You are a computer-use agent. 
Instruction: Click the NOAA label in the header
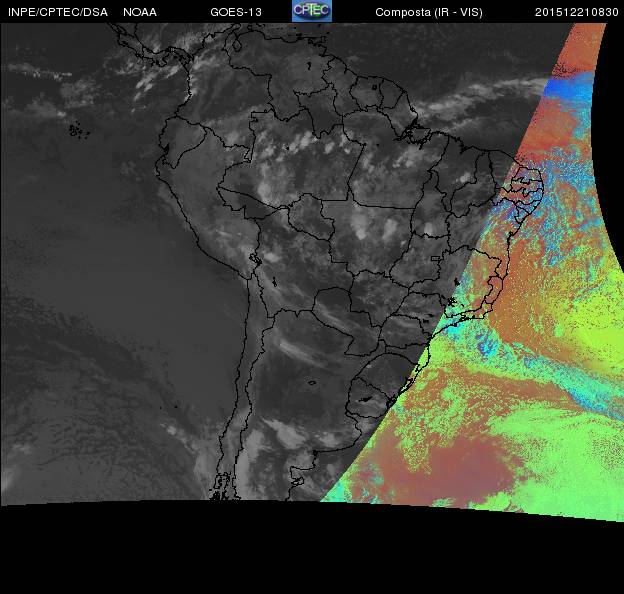139,12
